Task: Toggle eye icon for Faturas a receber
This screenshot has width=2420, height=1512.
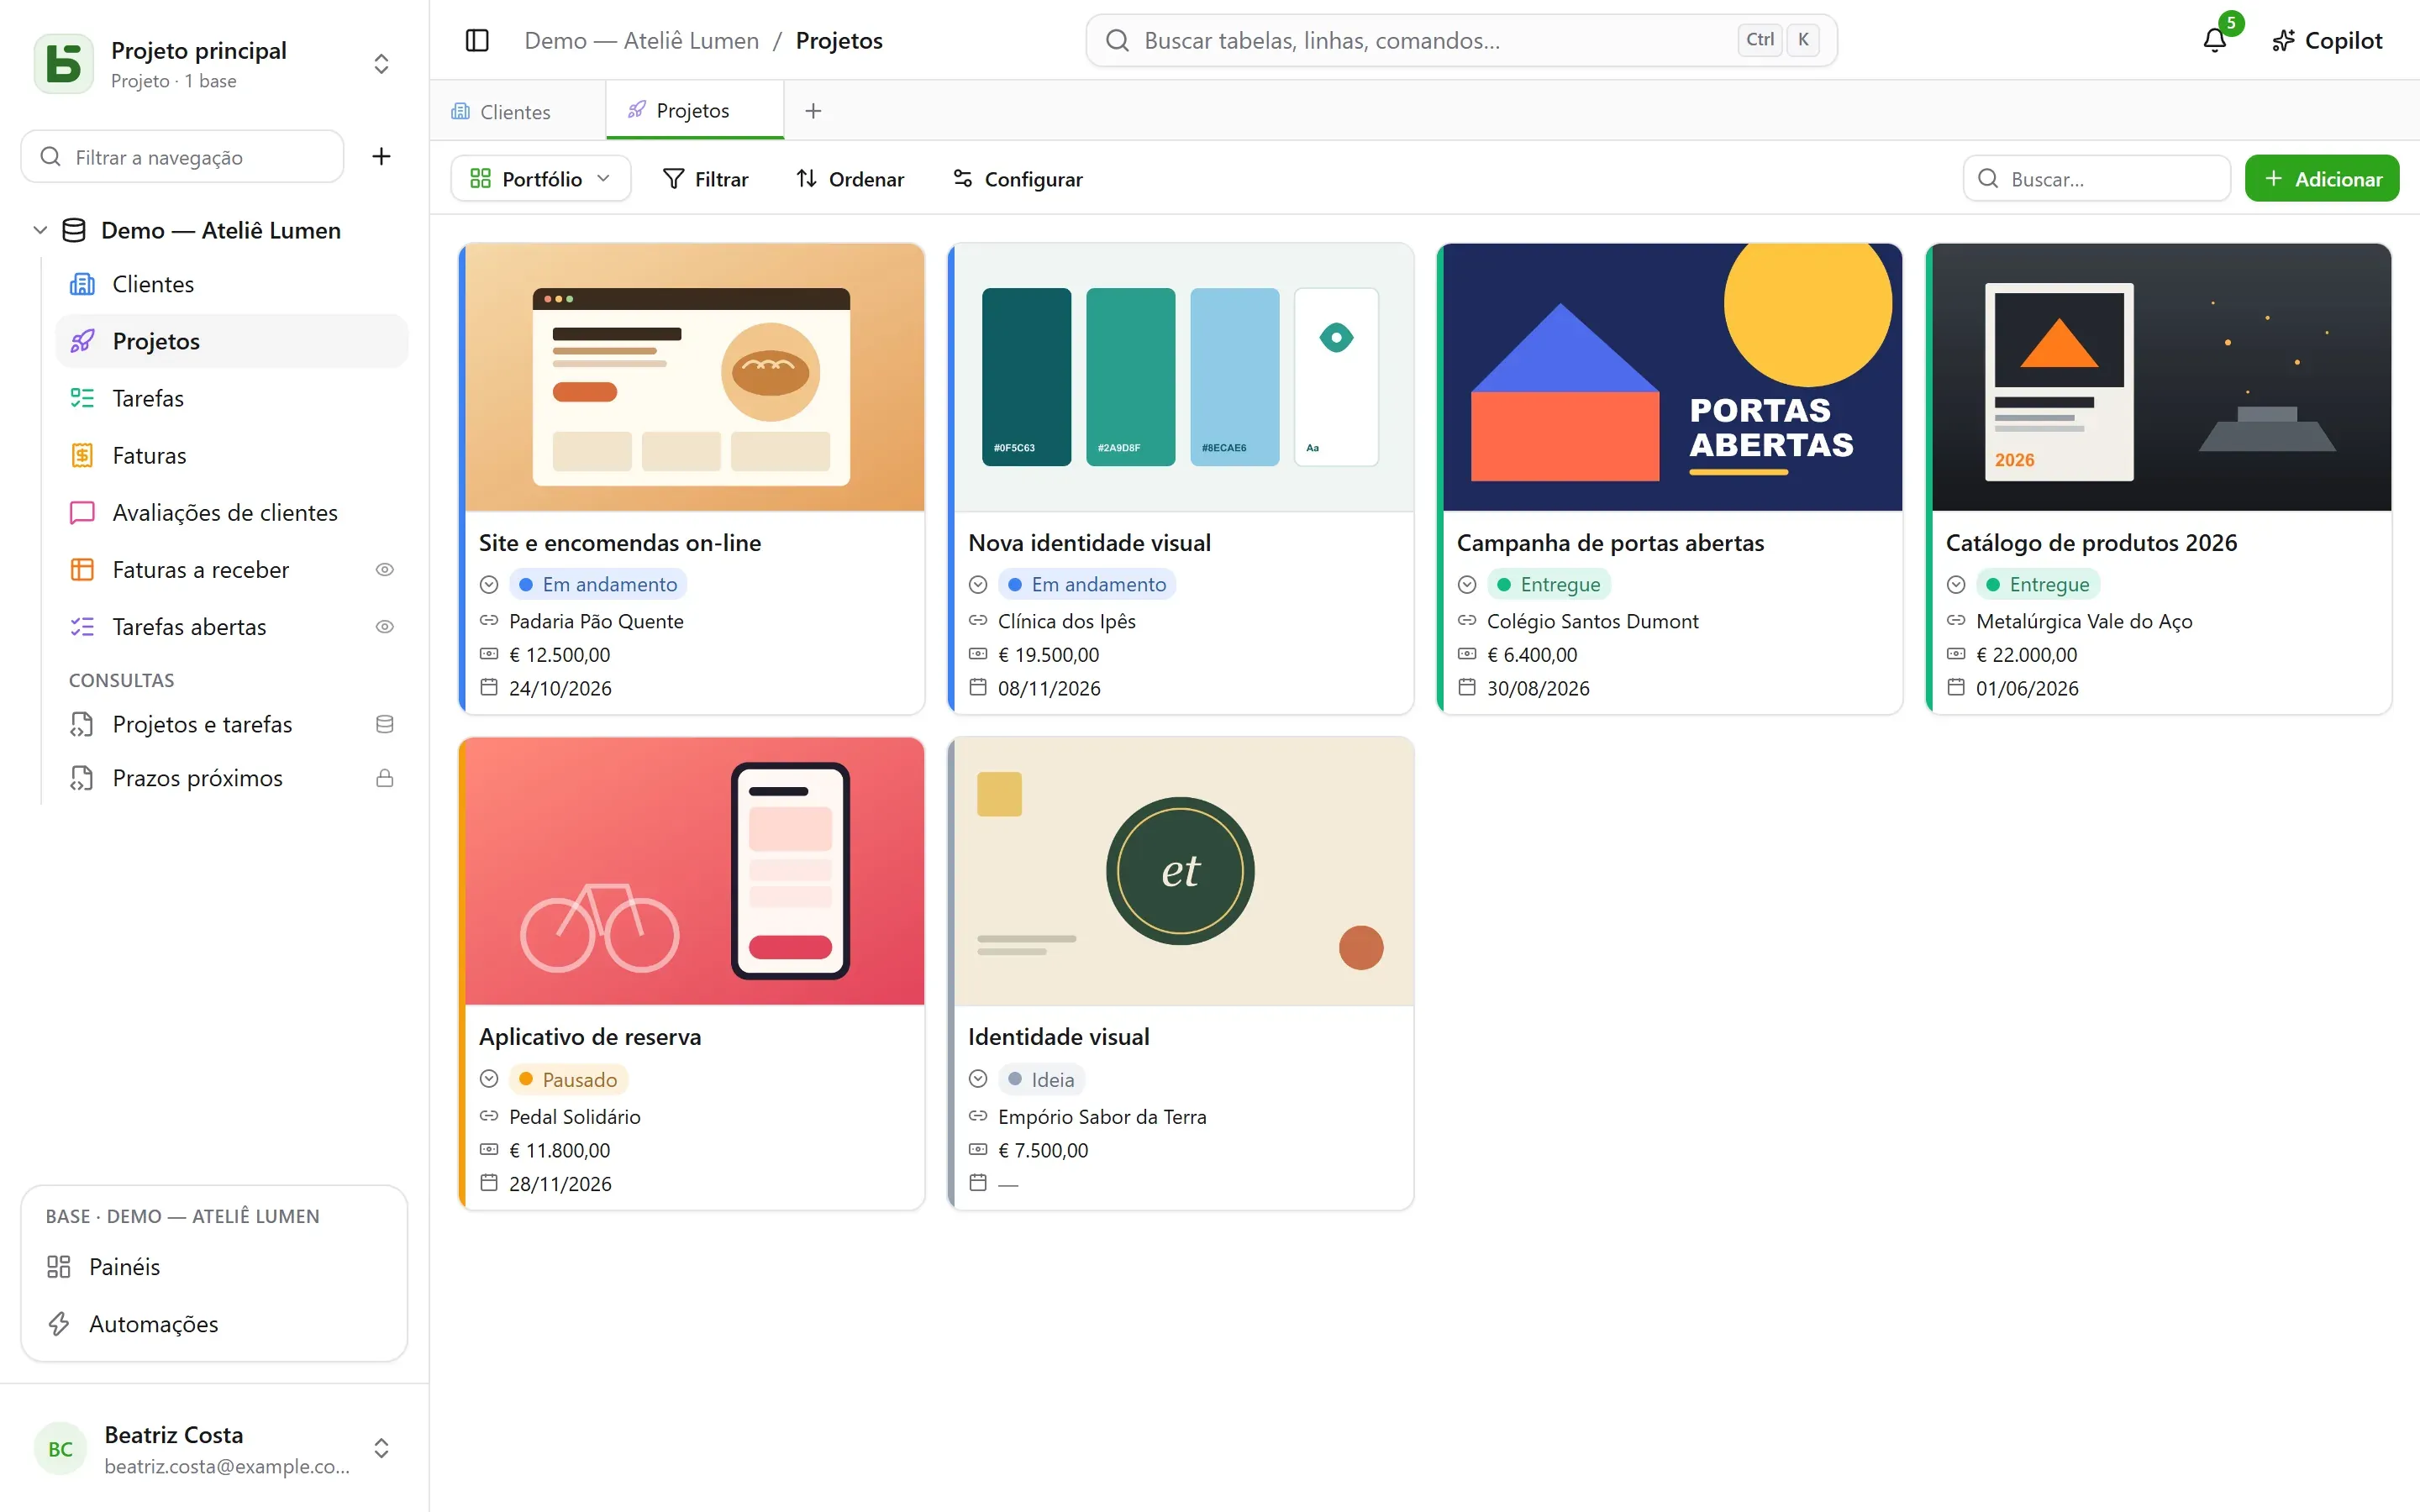Action: pyautogui.click(x=384, y=569)
